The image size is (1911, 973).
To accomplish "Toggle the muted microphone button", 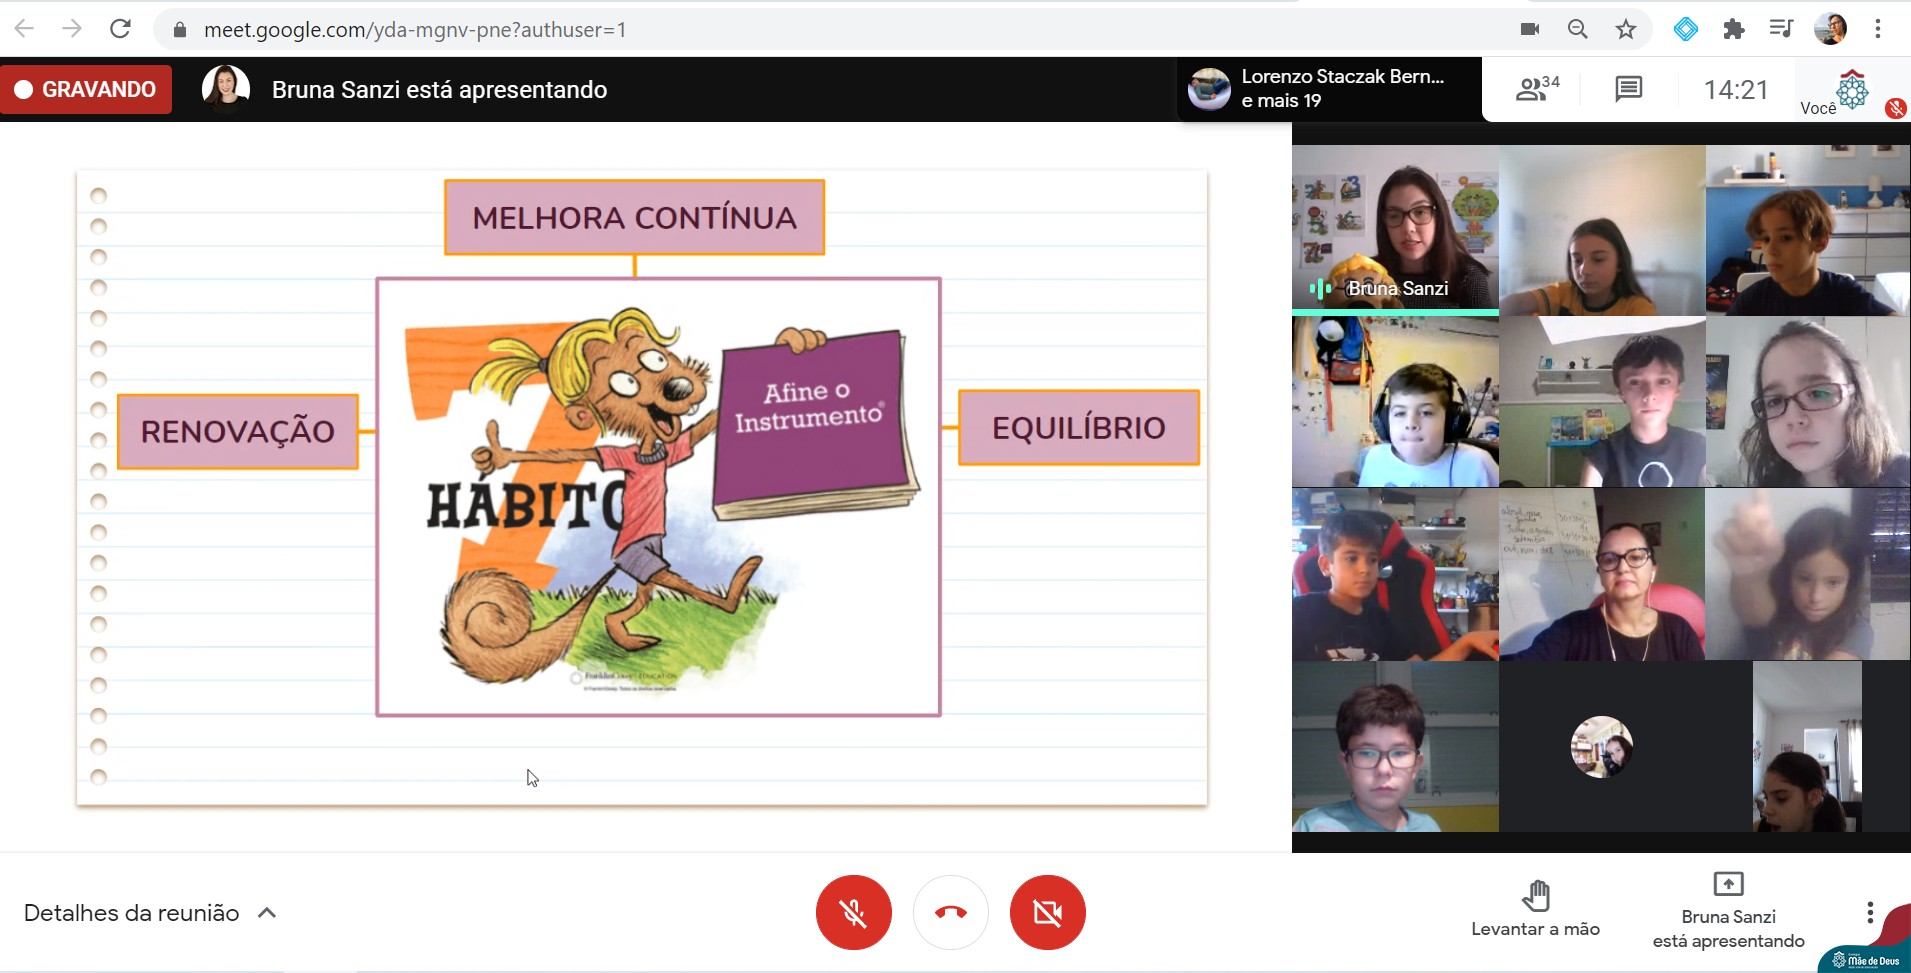I will tap(853, 912).
